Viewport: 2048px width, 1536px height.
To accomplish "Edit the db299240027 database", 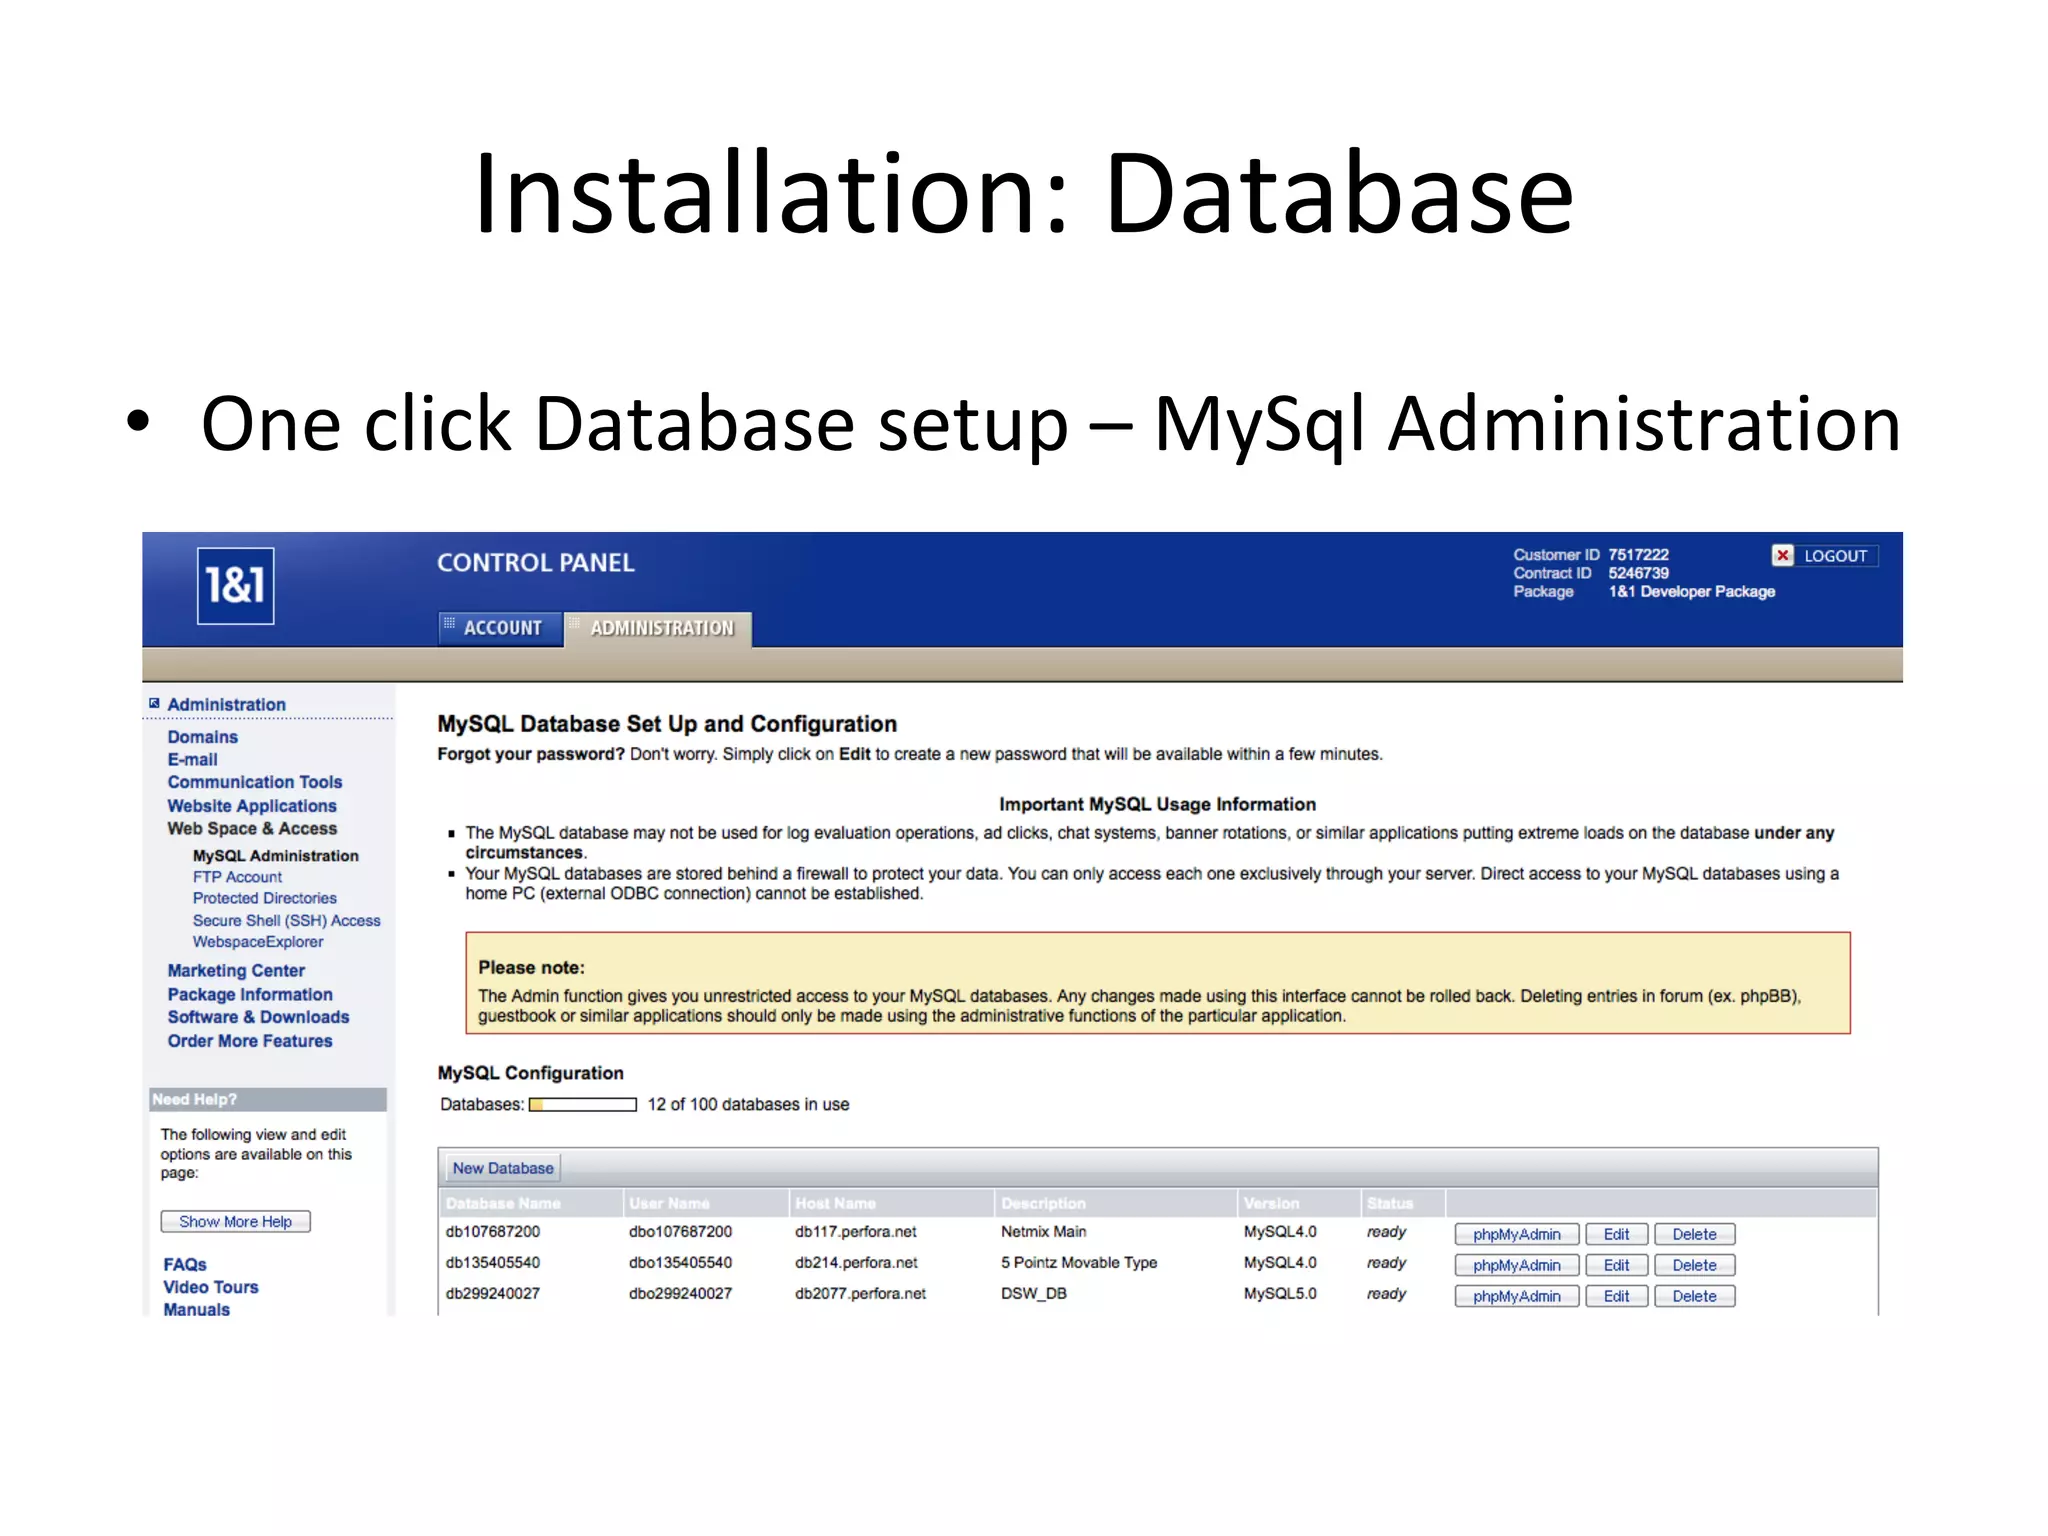I will (1616, 1297).
